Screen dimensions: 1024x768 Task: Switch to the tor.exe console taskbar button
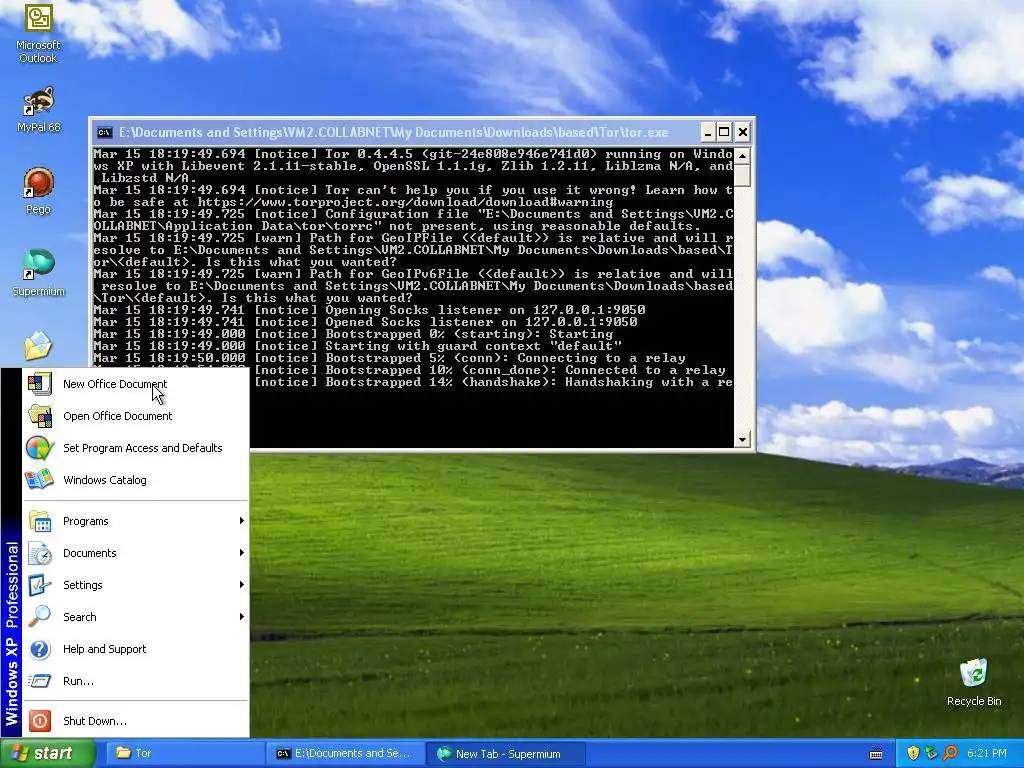pos(345,753)
